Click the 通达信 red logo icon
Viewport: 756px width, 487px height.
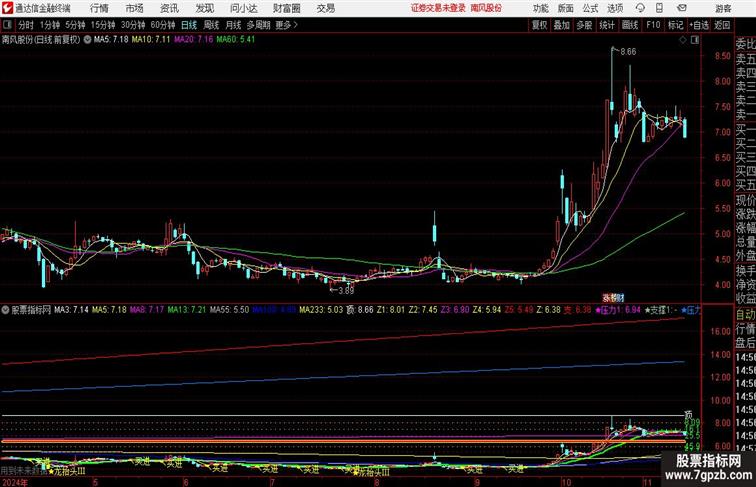(7, 8)
